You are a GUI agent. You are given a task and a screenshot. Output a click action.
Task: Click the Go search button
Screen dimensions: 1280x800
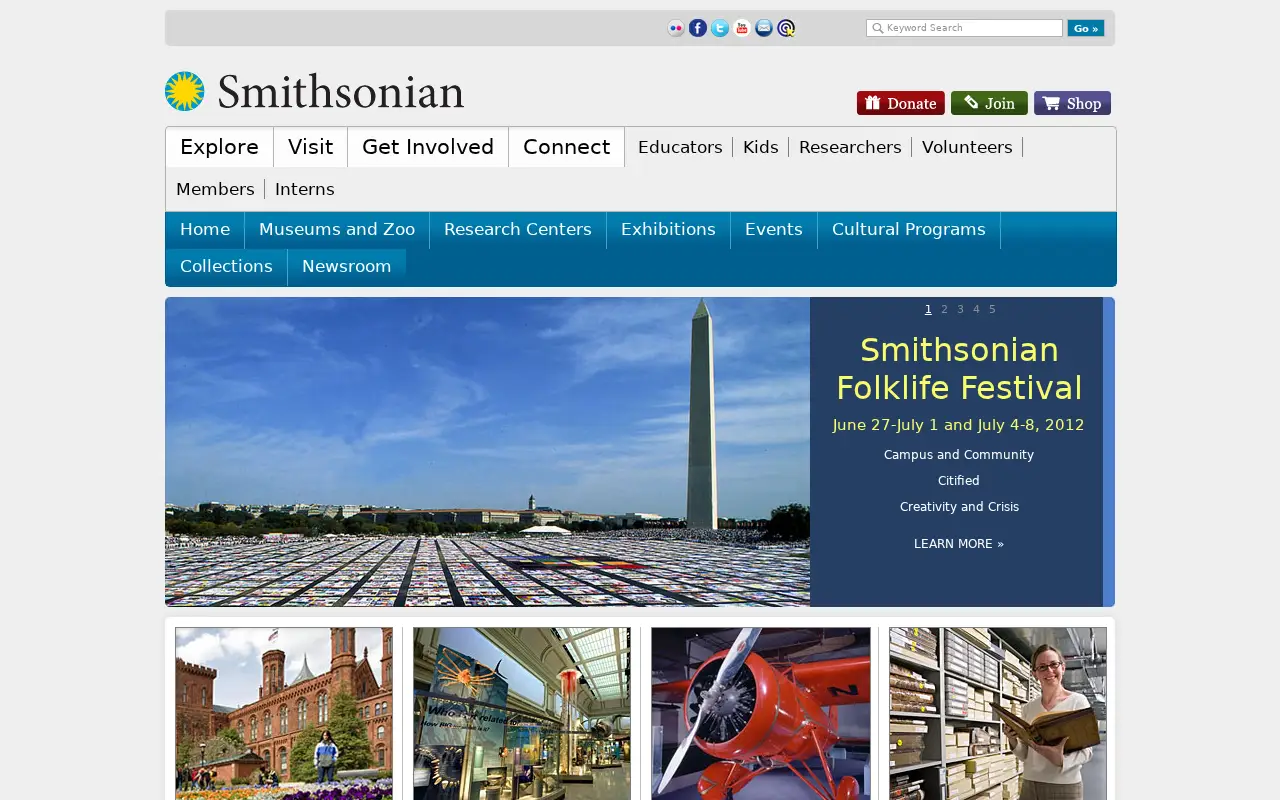click(x=1085, y=28)
